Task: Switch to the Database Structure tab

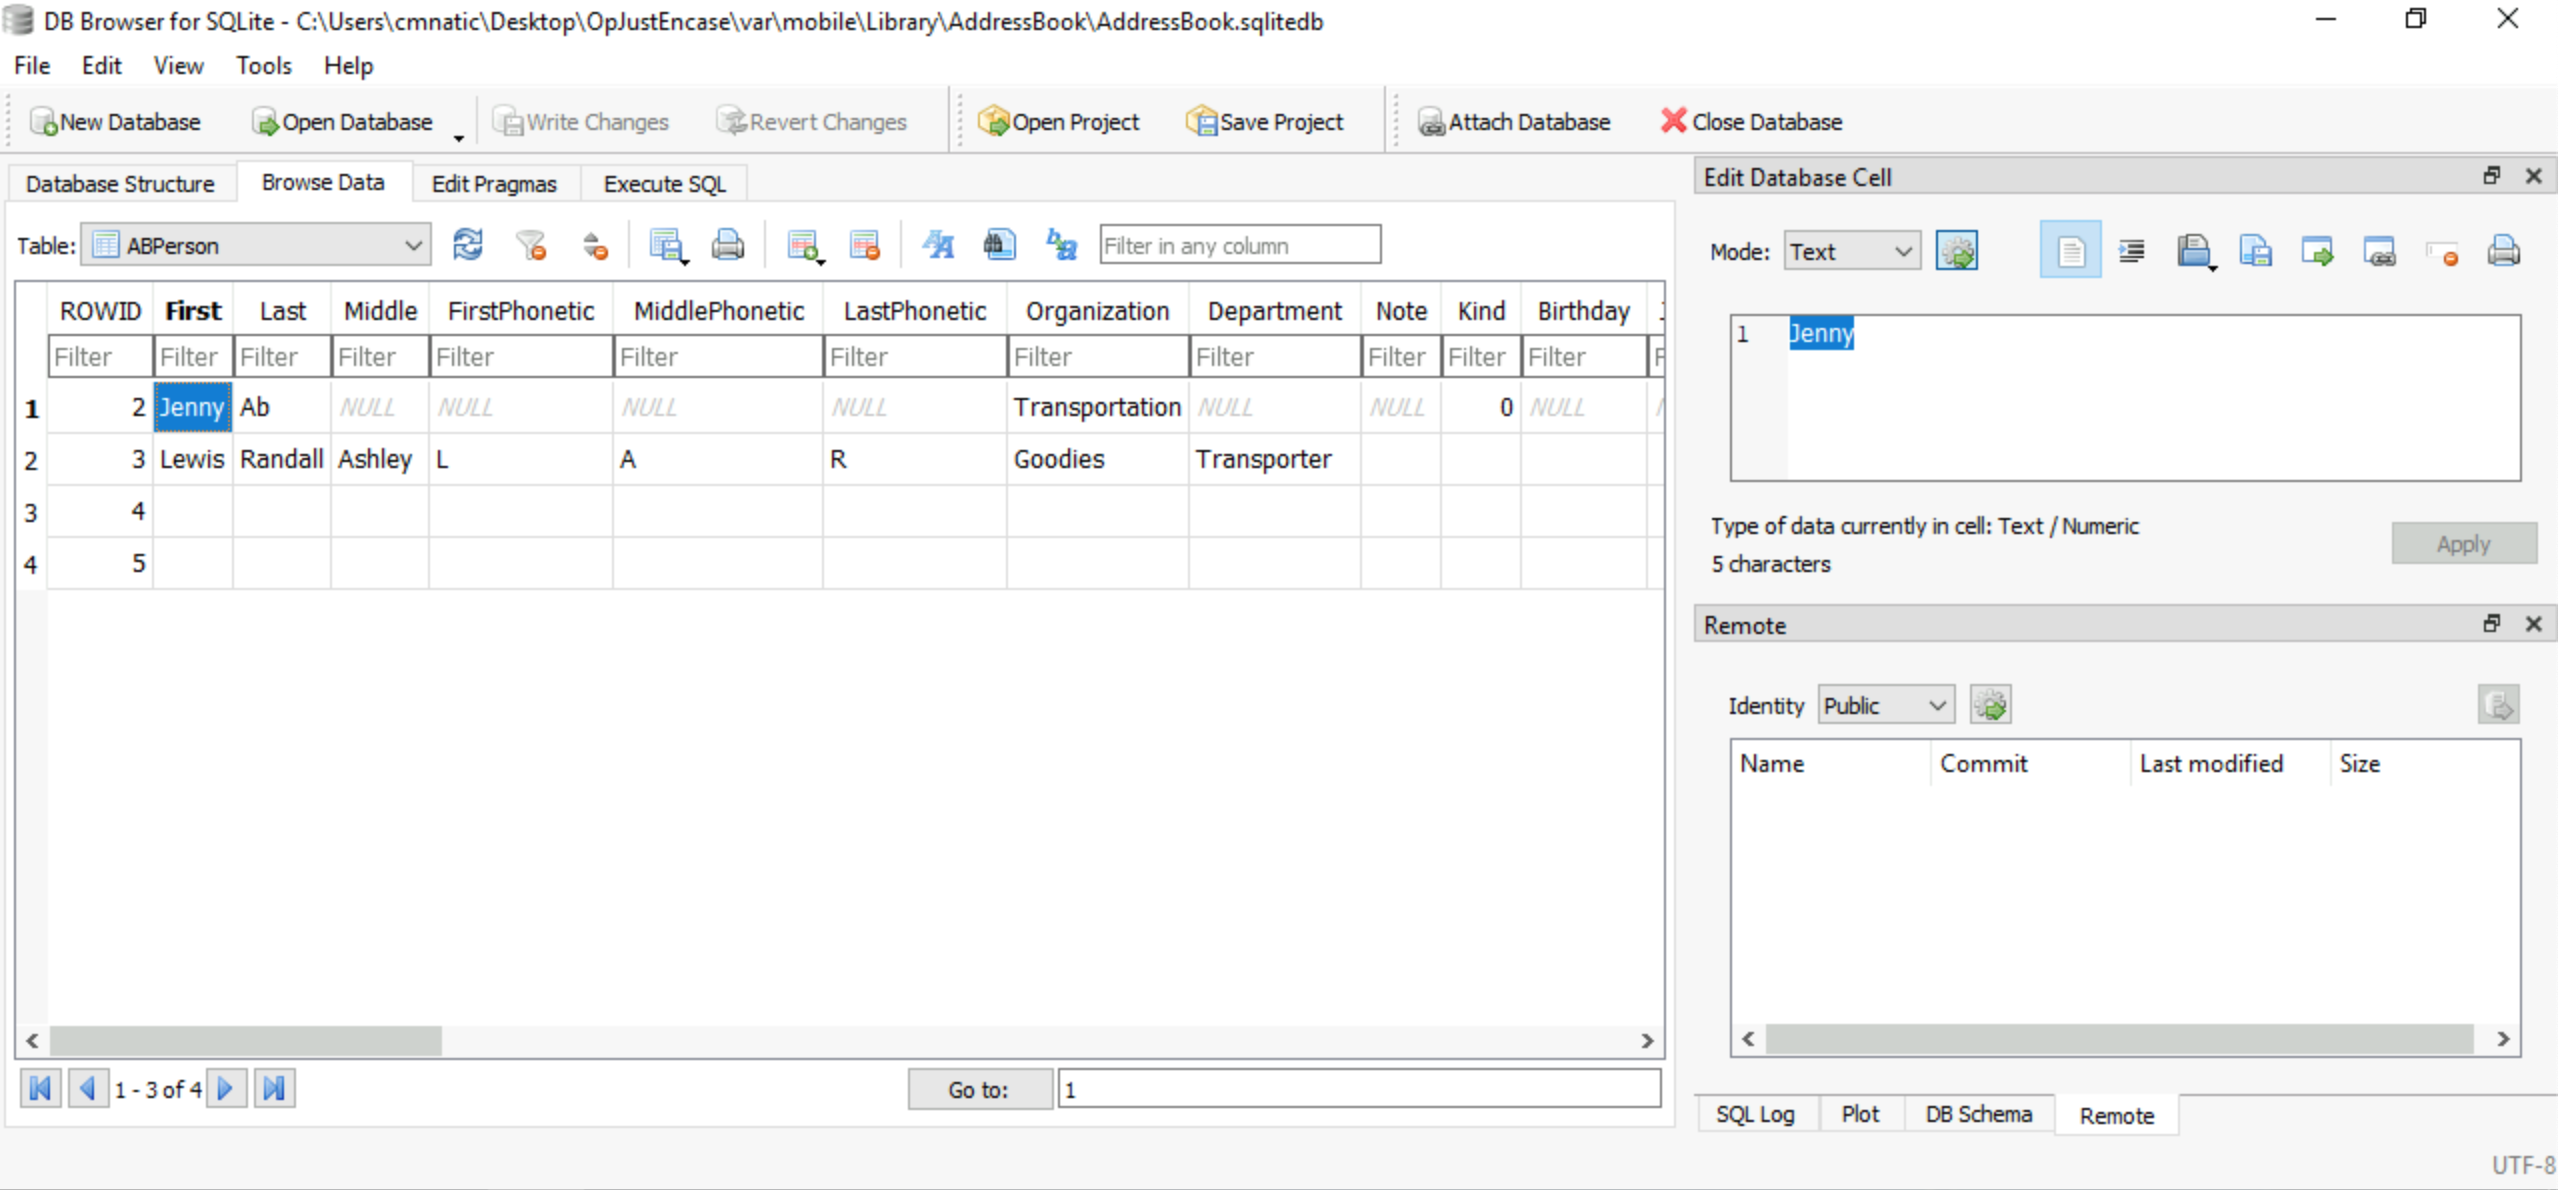Action: [121, 184]
